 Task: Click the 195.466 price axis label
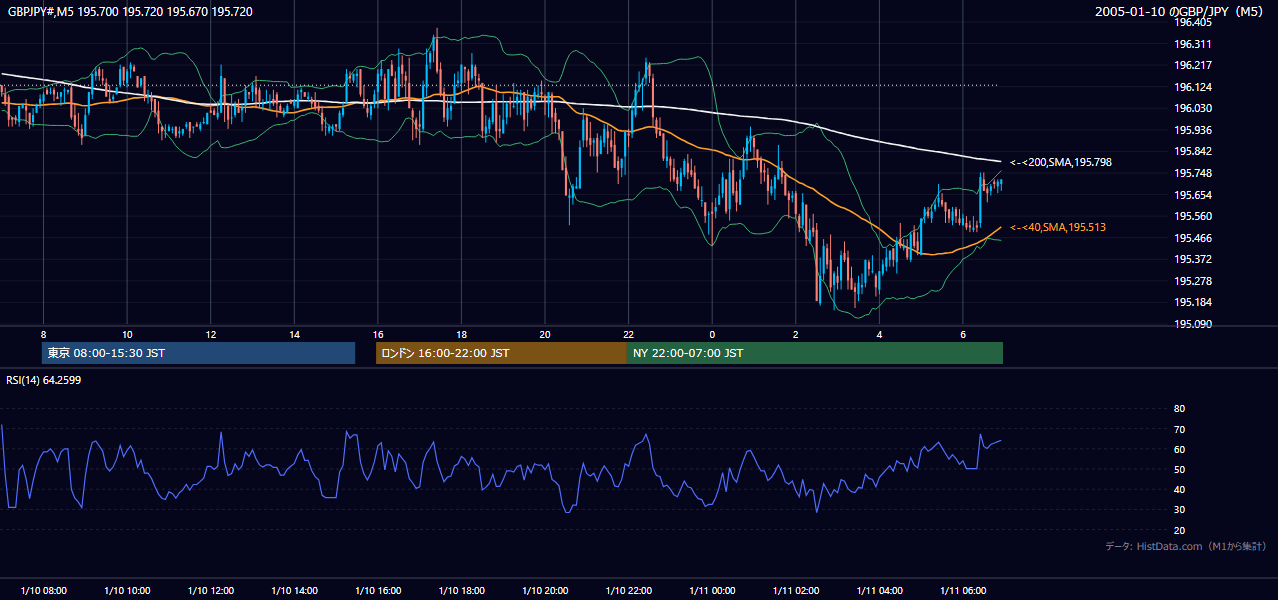(1193, 238)
